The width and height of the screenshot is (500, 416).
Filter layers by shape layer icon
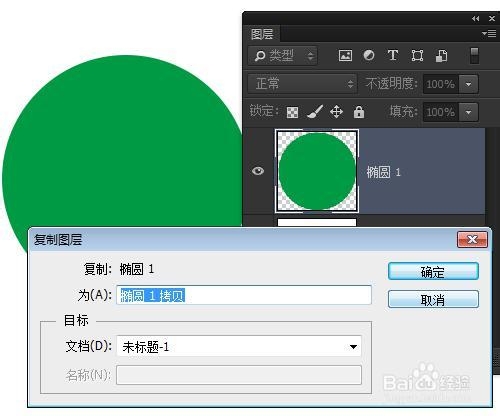click(417, 55)
